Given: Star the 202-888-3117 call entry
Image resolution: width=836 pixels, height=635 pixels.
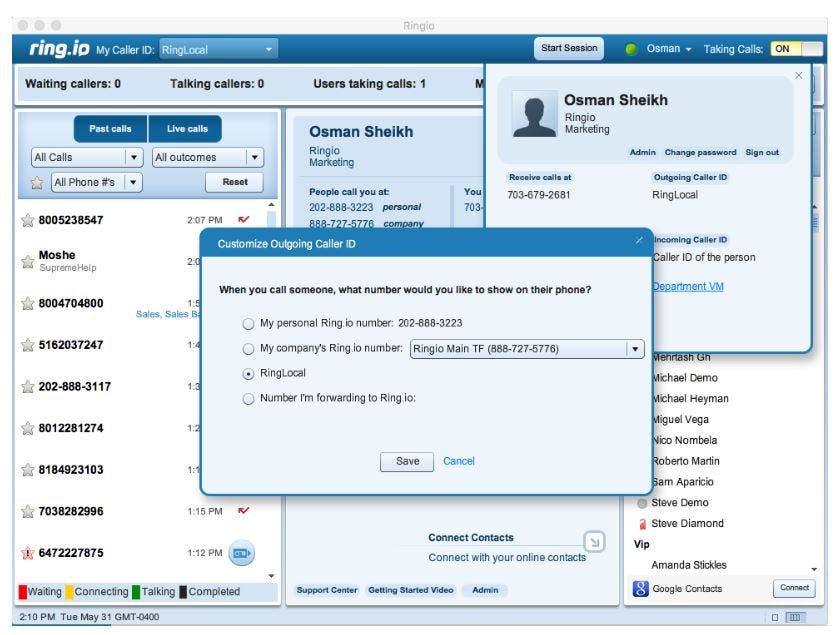Looking at the screenshot, I should click(28, 387).
